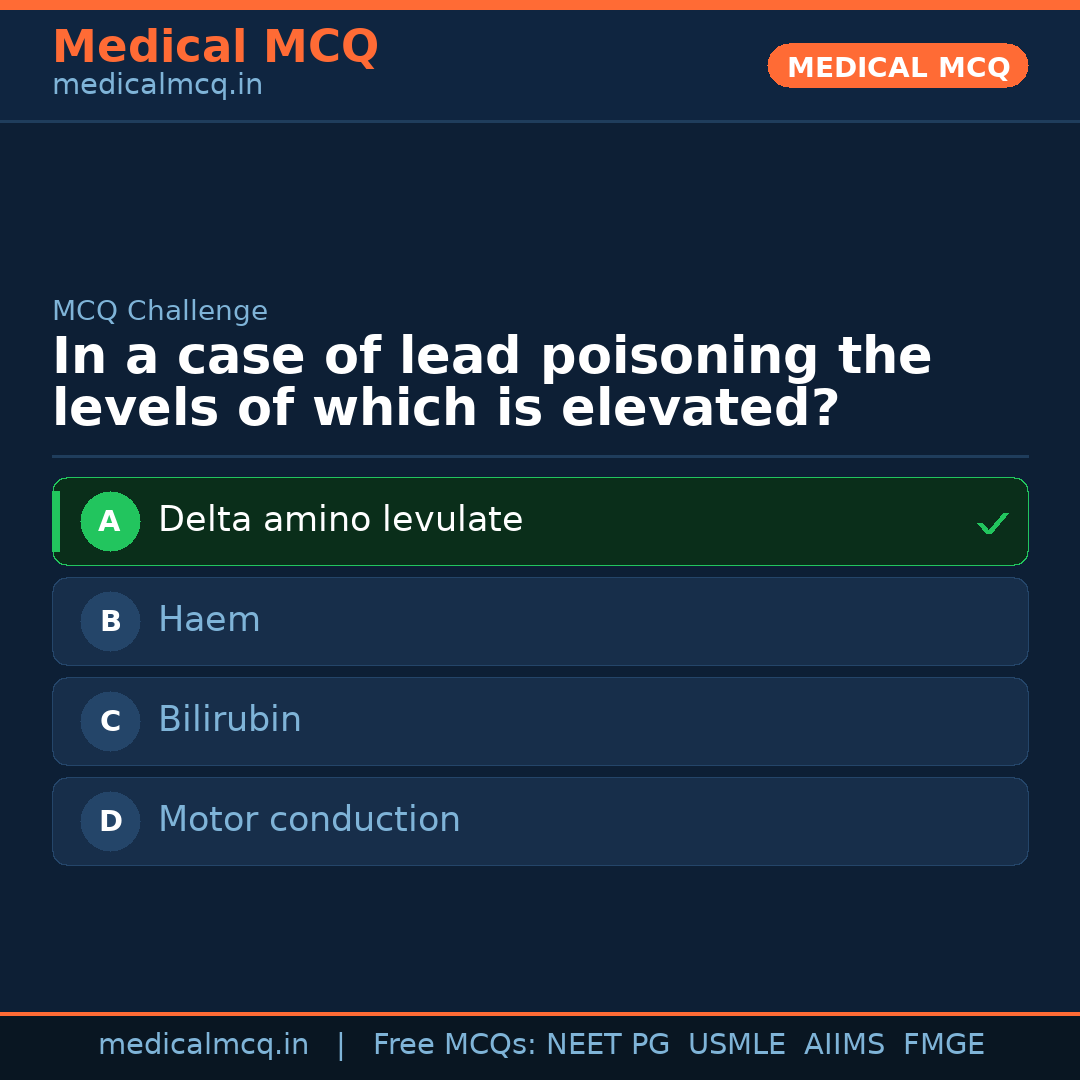Click the C letter circle icon
The height and width of the screenshot is (1080, 1080).
[110, 721]
